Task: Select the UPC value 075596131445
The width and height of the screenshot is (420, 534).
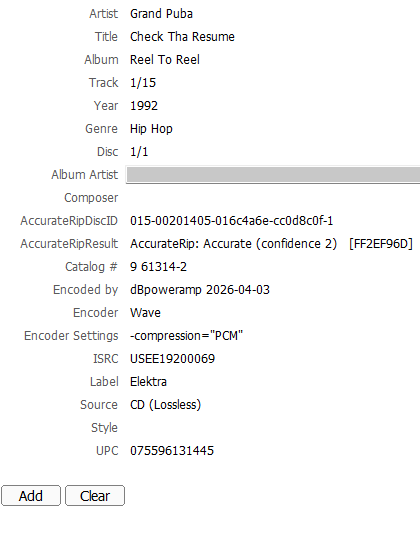Action: tap(172, 451)
